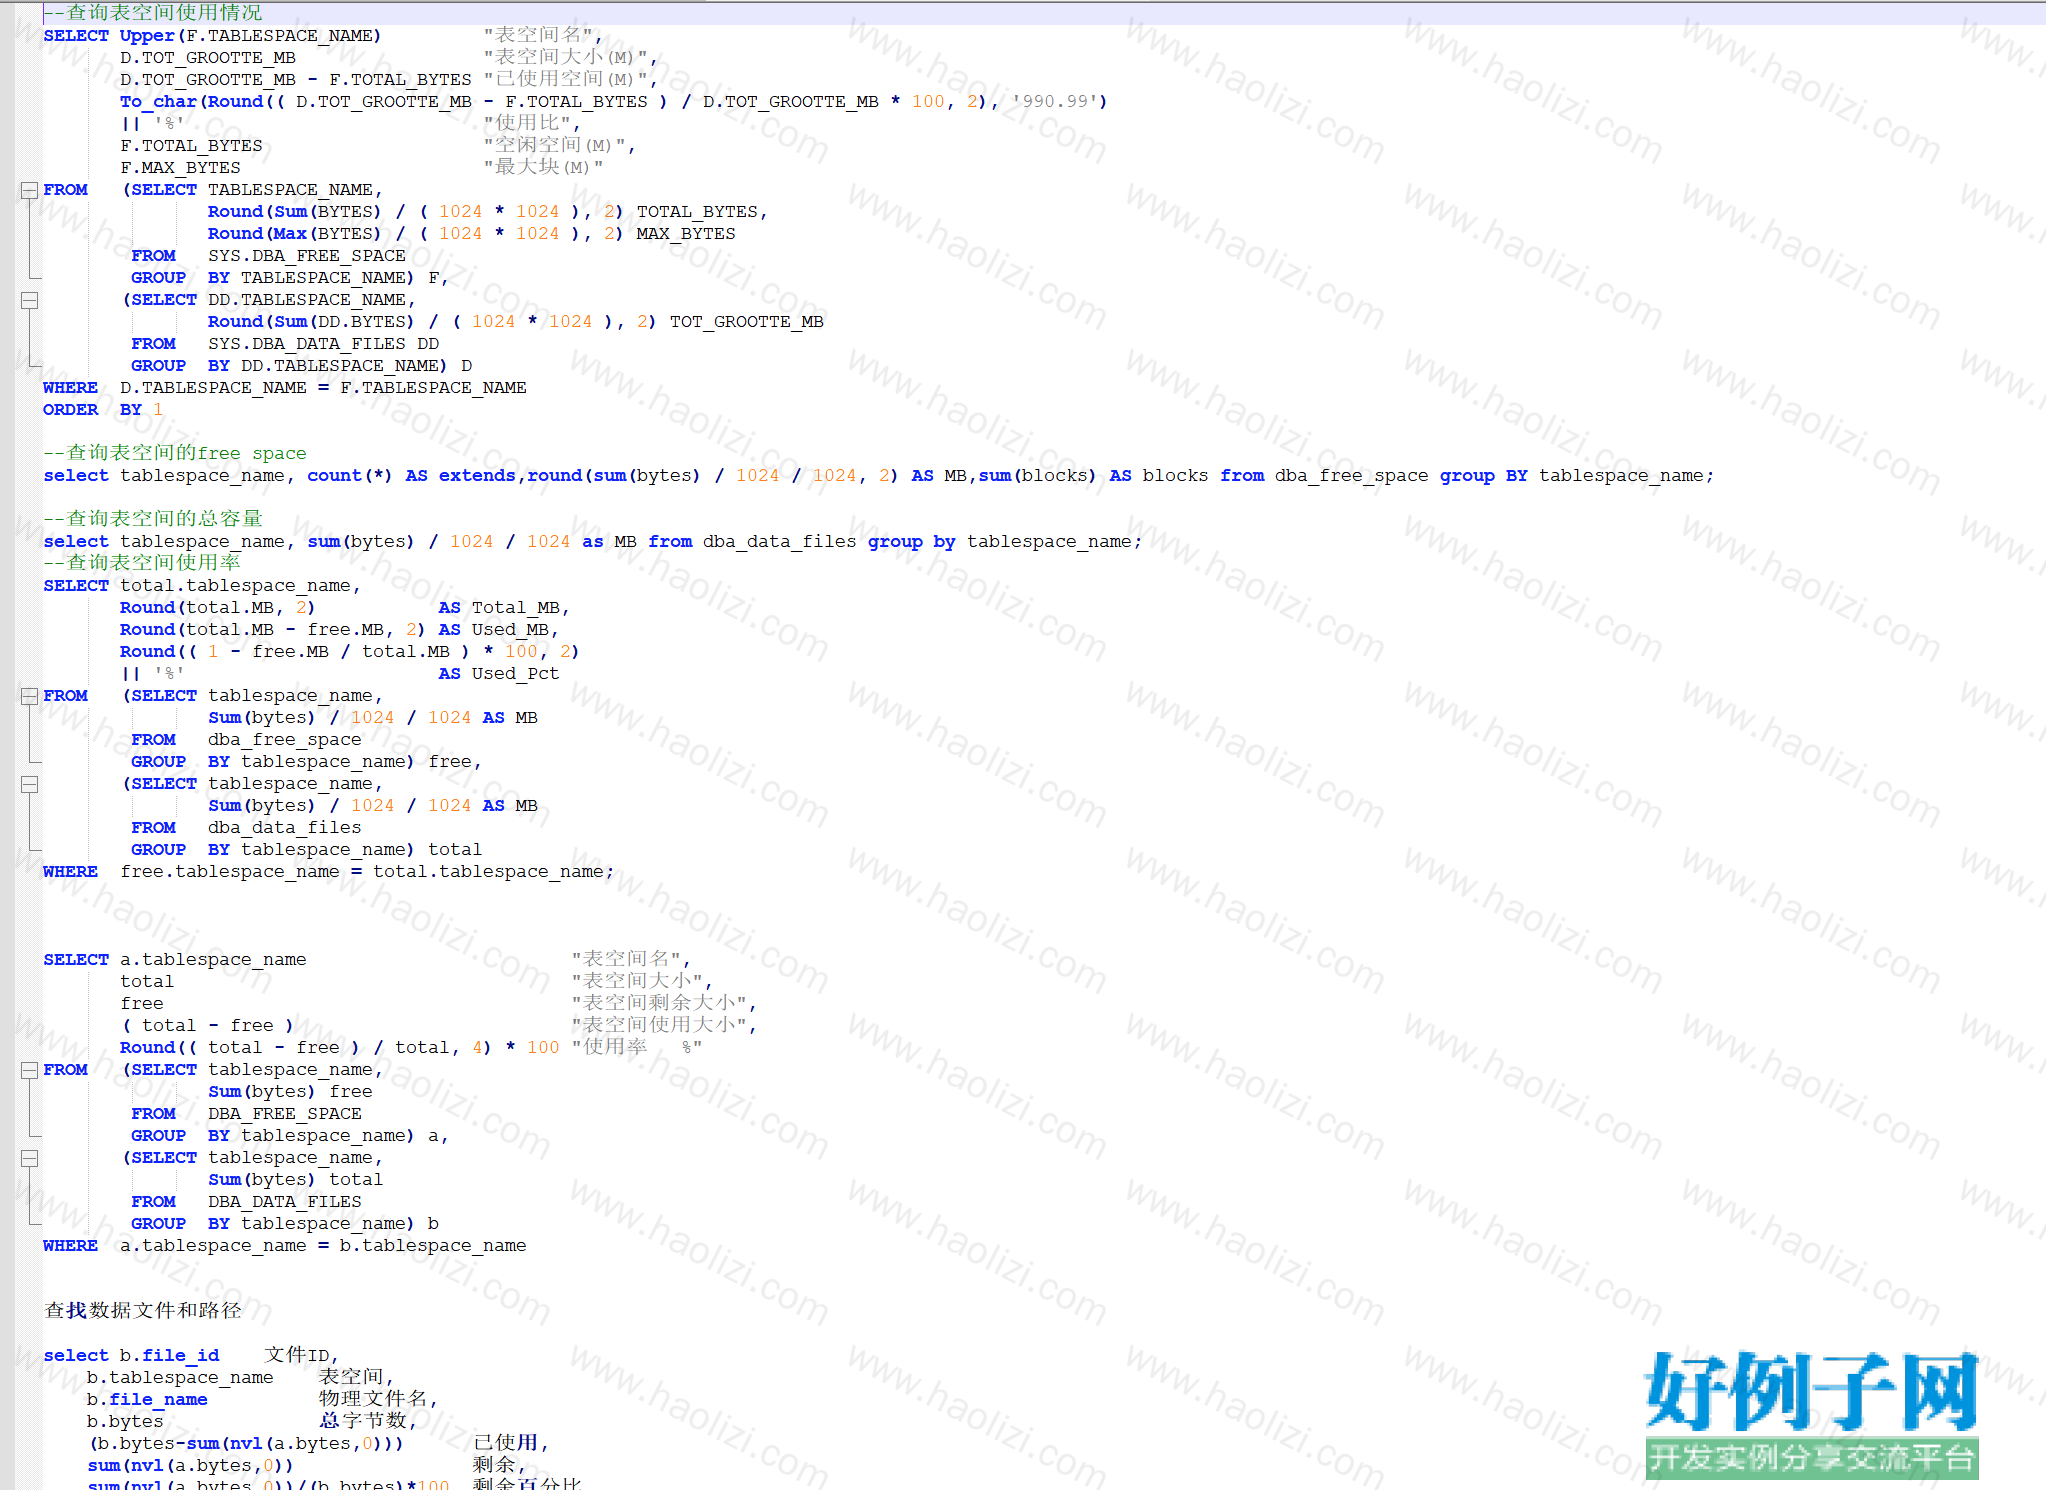The height and width of the screenshot is (1490, 2046).
Task: Click label '物理文件名,'
Action: click(x=379, y=1399)
